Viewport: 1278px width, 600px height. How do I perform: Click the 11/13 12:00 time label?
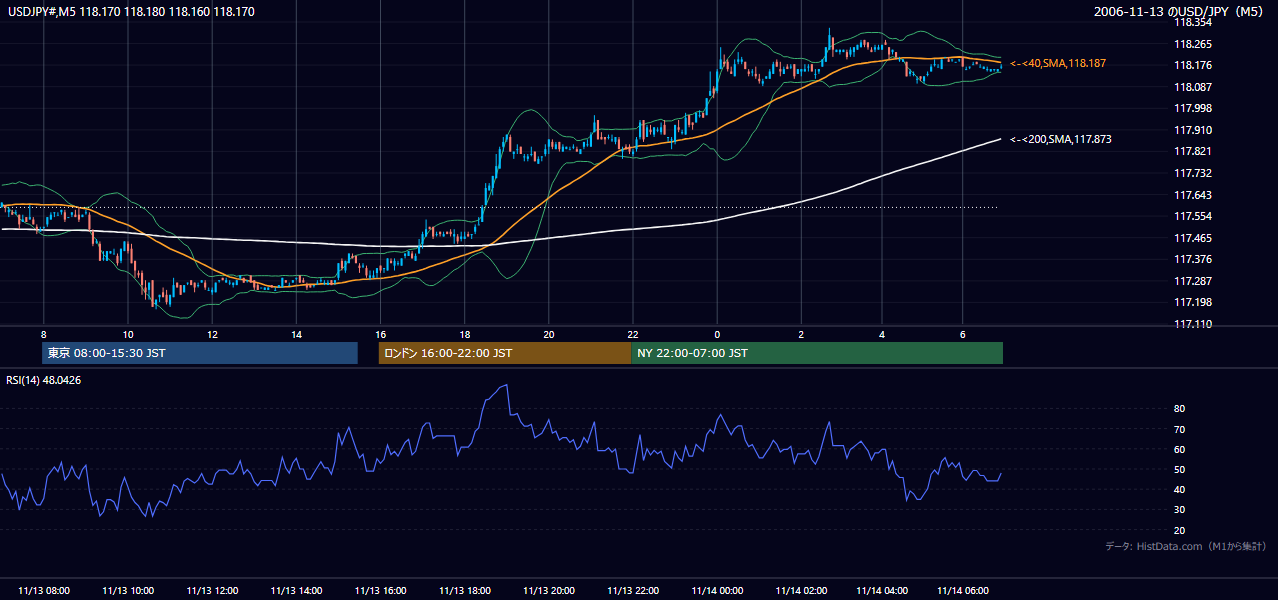(212, 591)
